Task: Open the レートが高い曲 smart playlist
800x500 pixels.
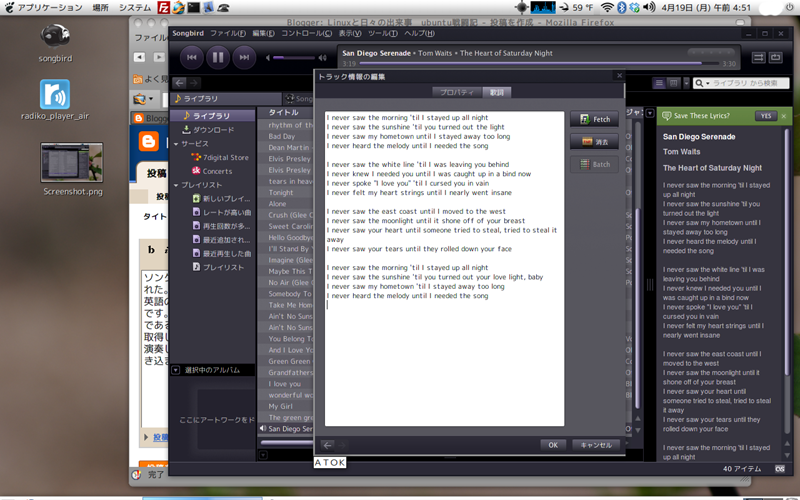Action: coord(221,212)
